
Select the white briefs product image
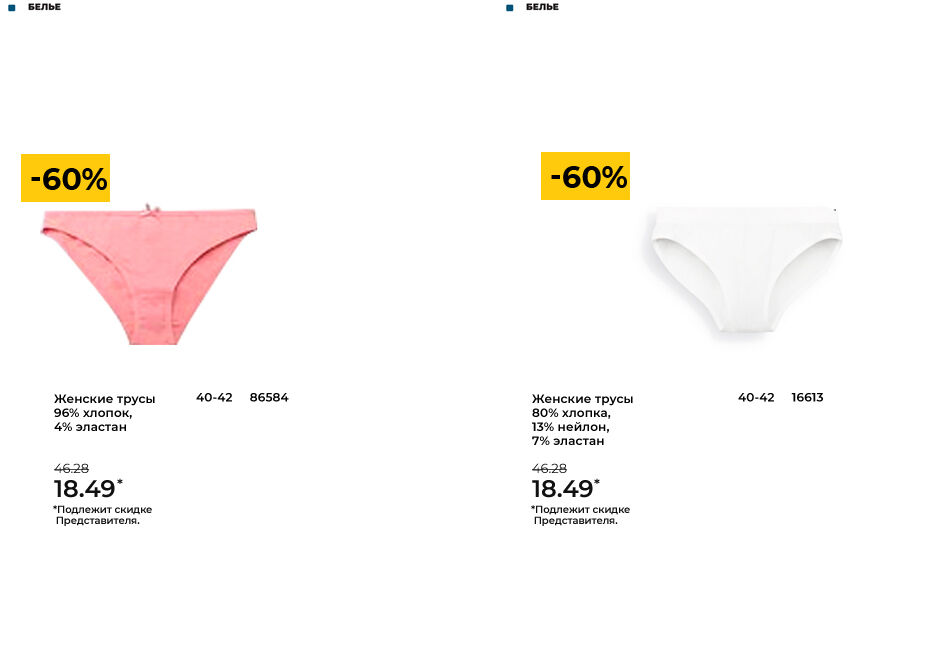pyautogui.click(x=745, y=269)
